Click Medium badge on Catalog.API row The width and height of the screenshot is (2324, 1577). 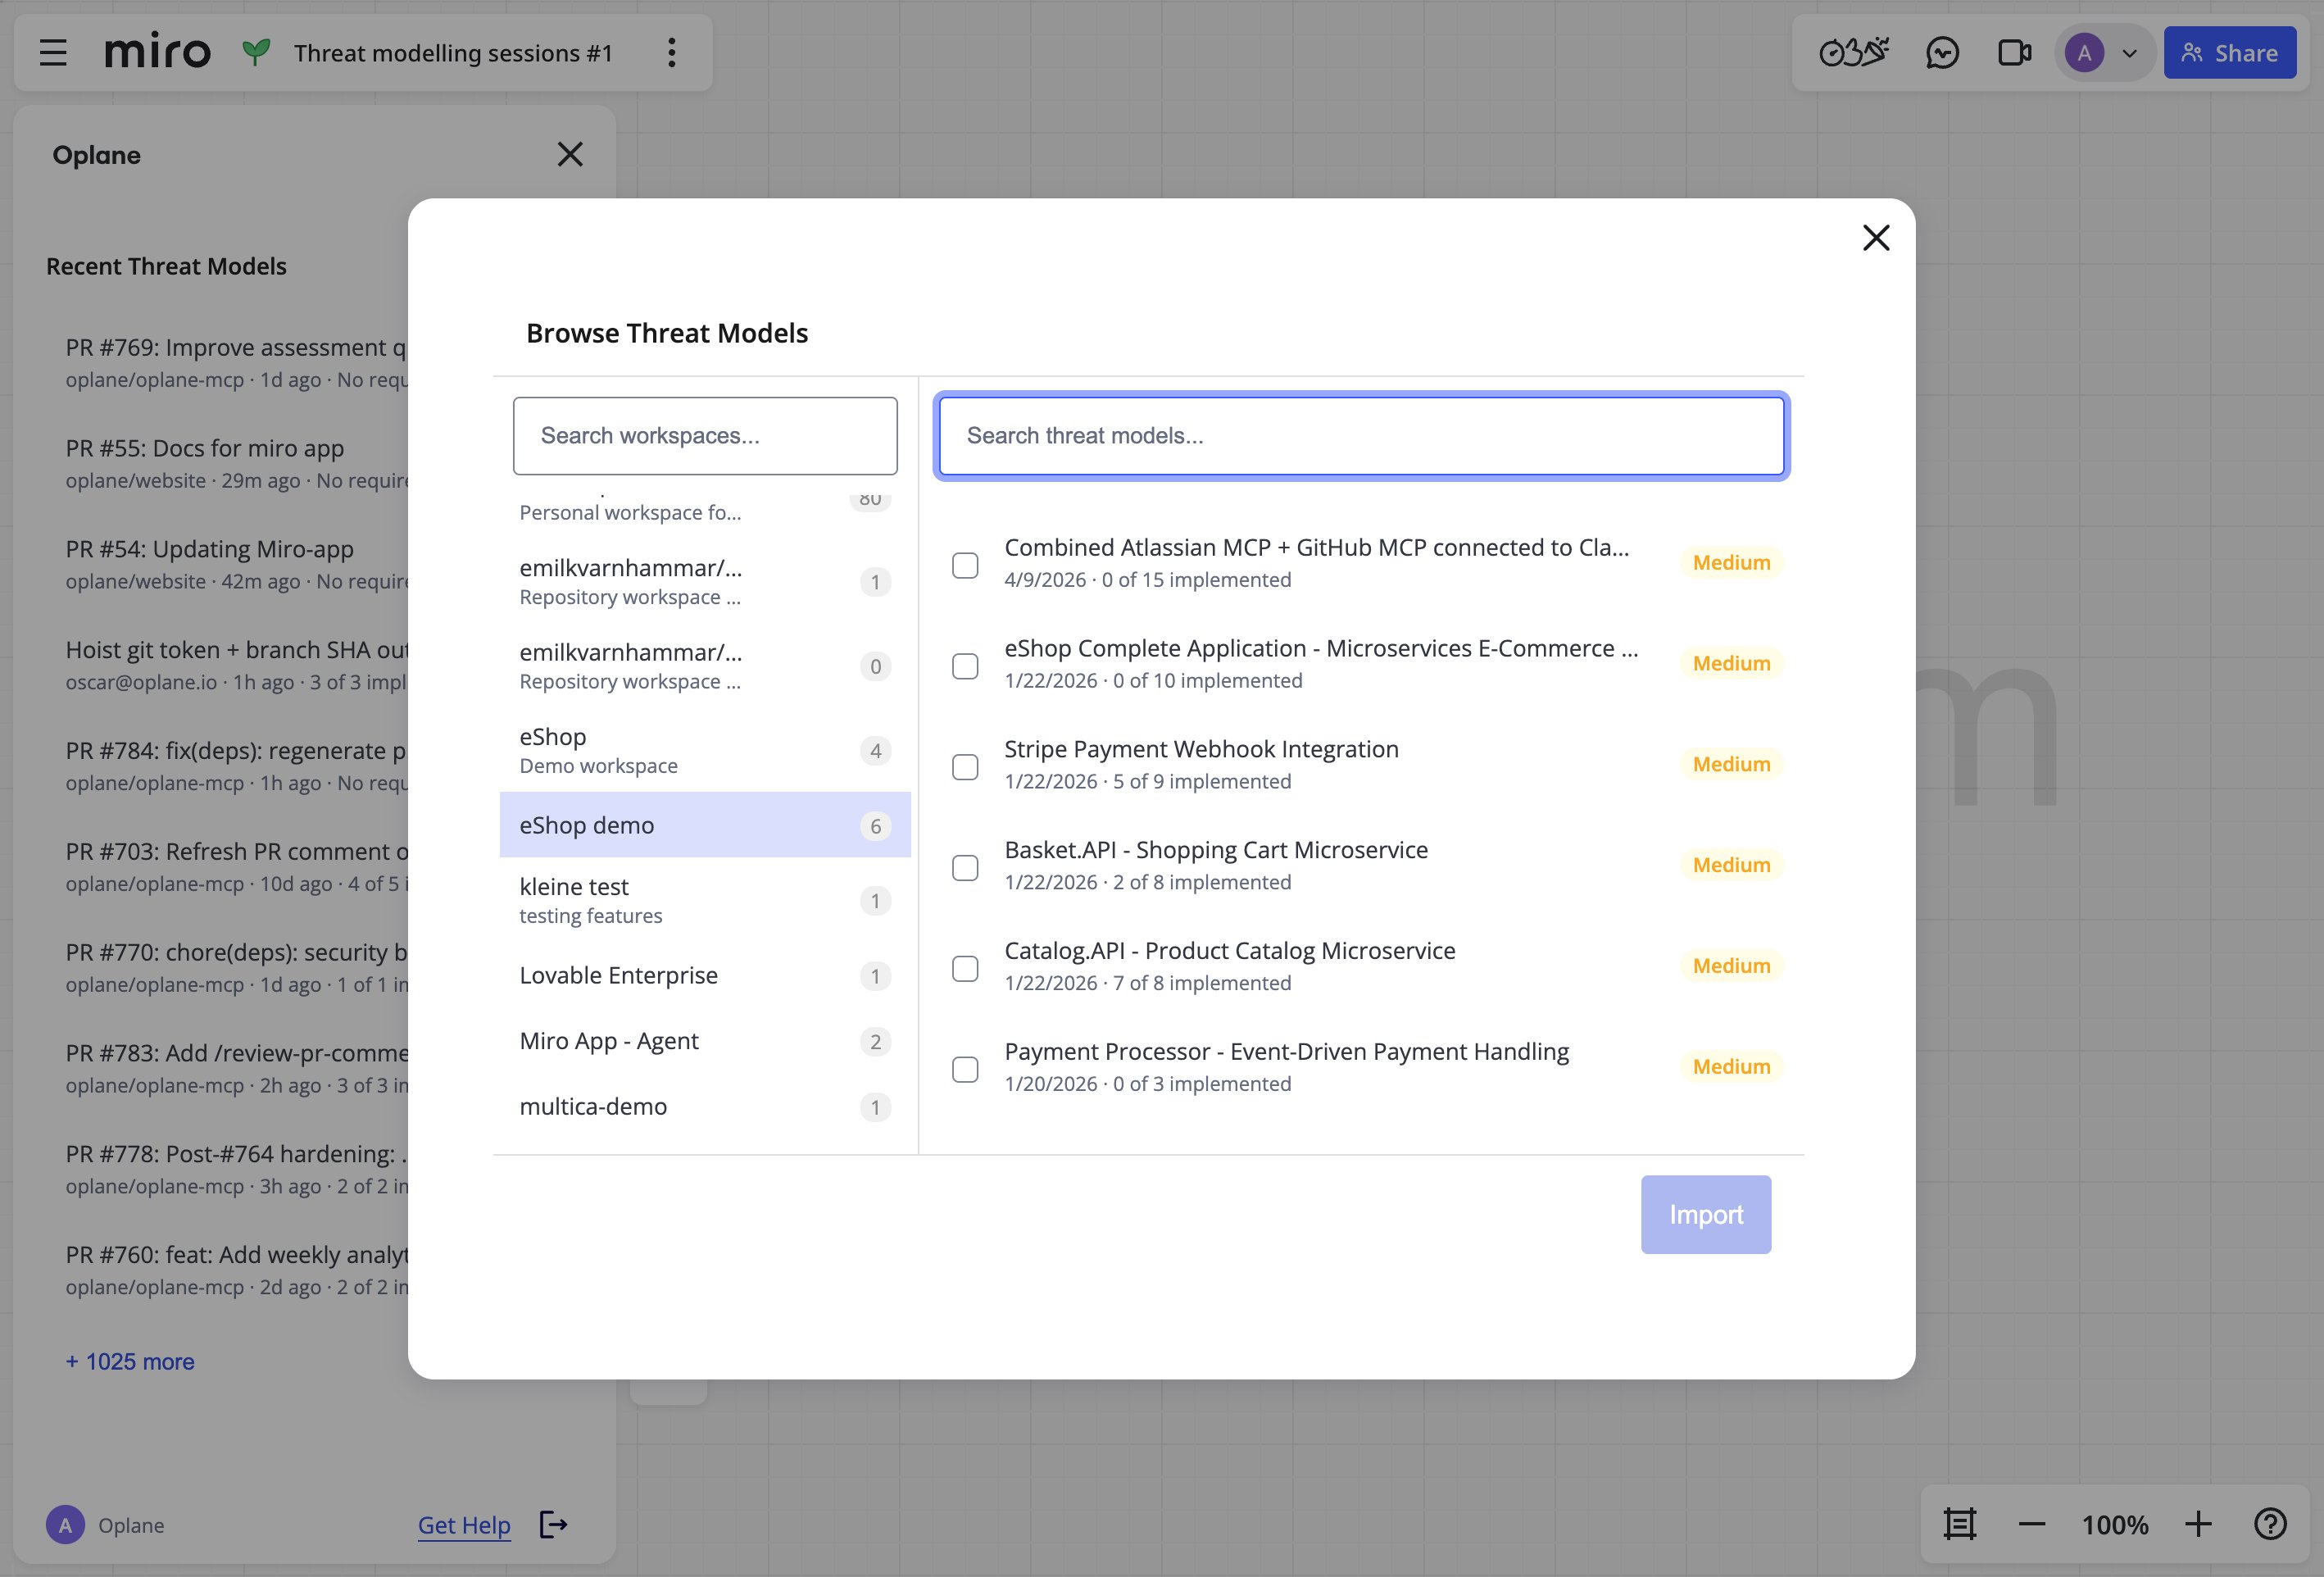pos(1731,966)
